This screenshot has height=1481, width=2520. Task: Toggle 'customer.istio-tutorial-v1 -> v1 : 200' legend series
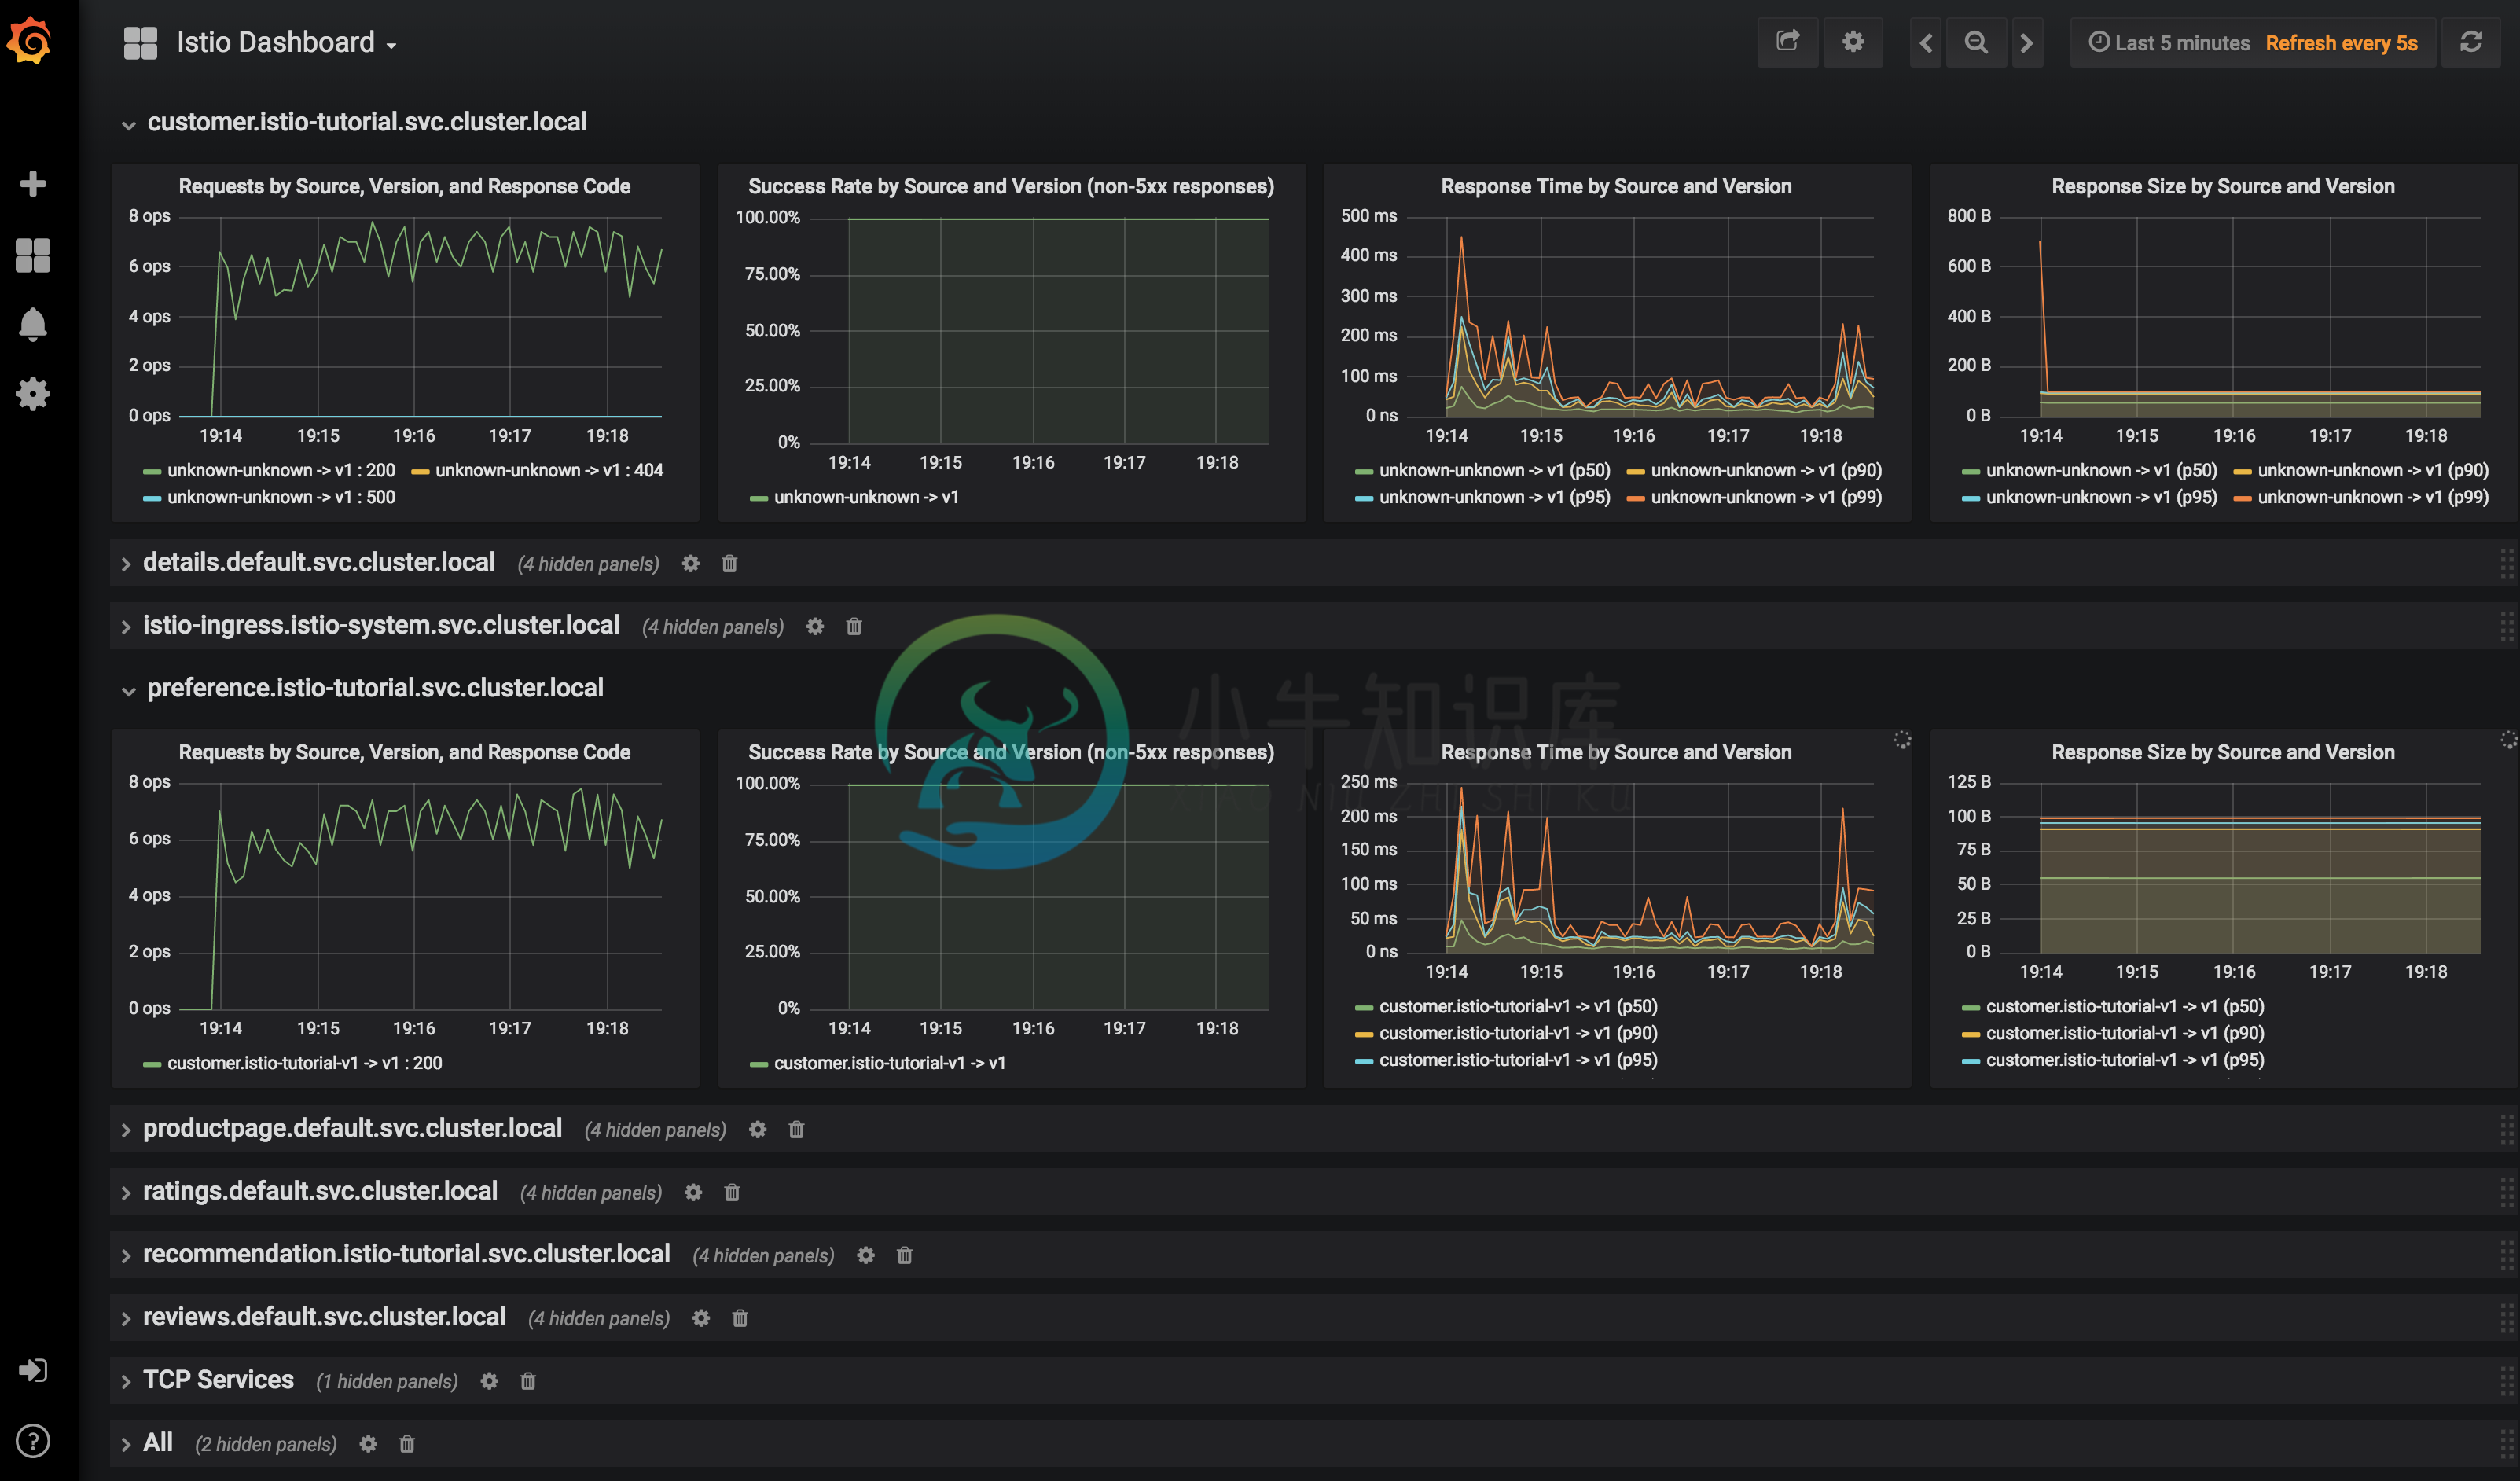[304, 1063]
